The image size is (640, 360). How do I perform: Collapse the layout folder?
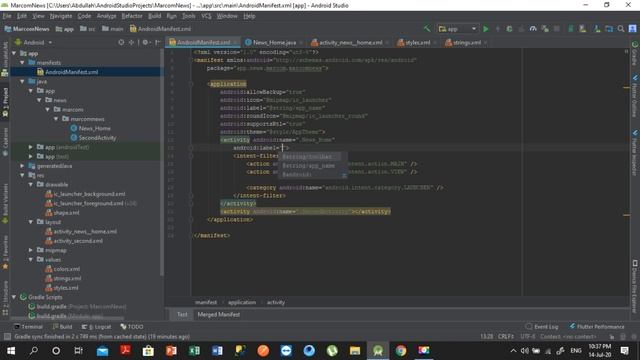click(31, 222)
